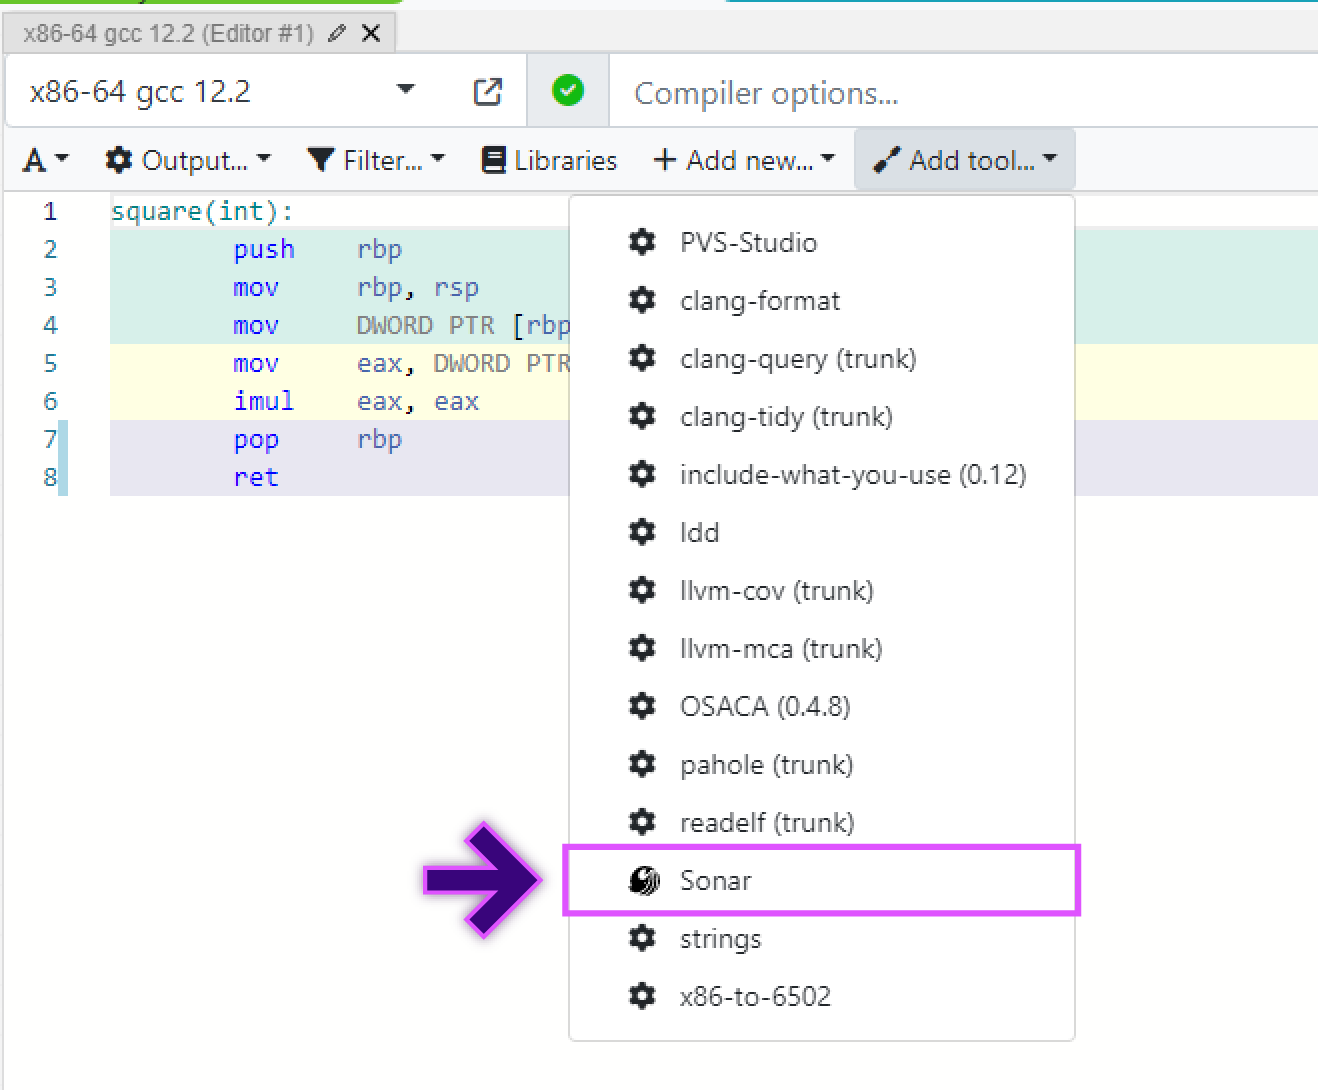Toggle the Add tool menu

coord(963,160)
